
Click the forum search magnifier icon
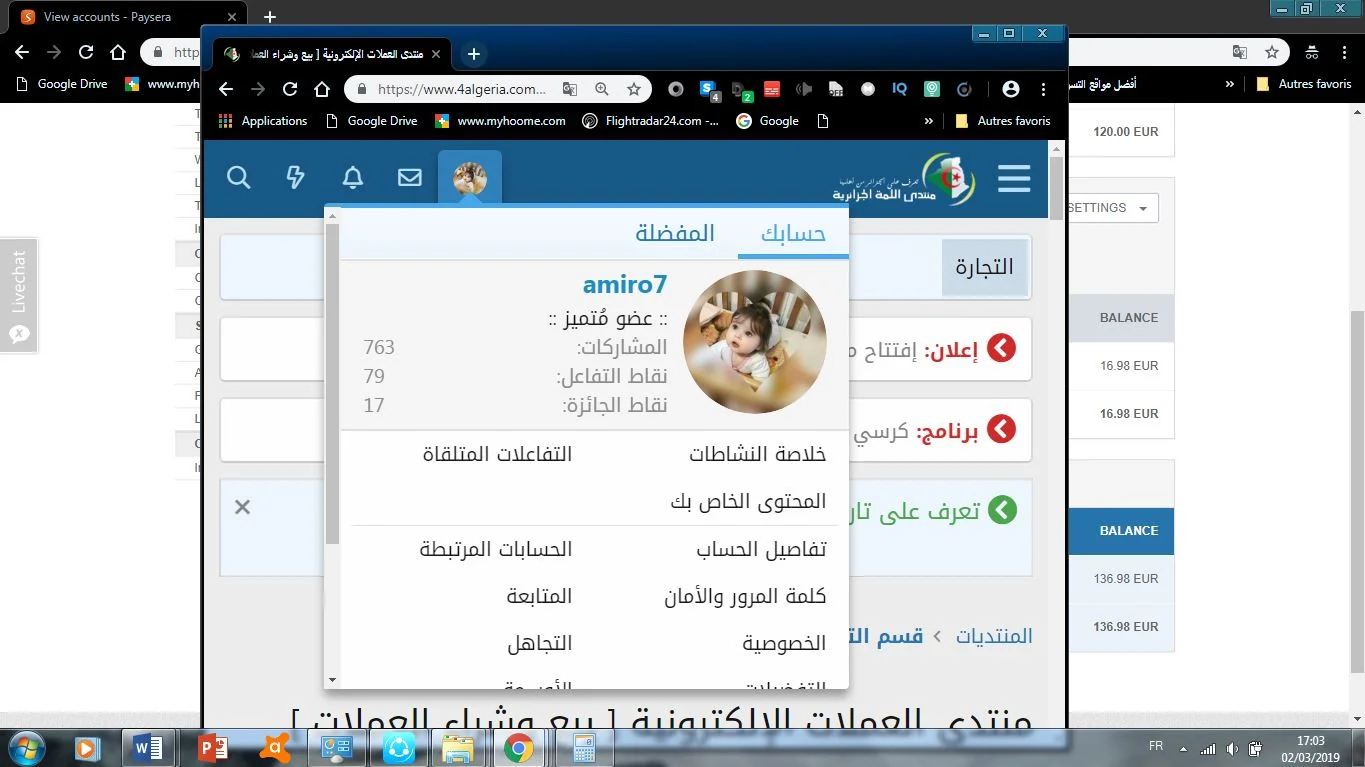tap(238, 178)
